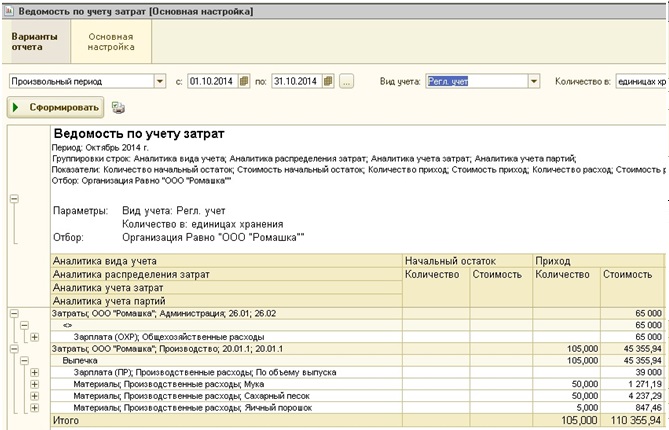Viewport: 669px width, 430px height.
Task: Expand the Материалы Мука row
Action: 35,384
